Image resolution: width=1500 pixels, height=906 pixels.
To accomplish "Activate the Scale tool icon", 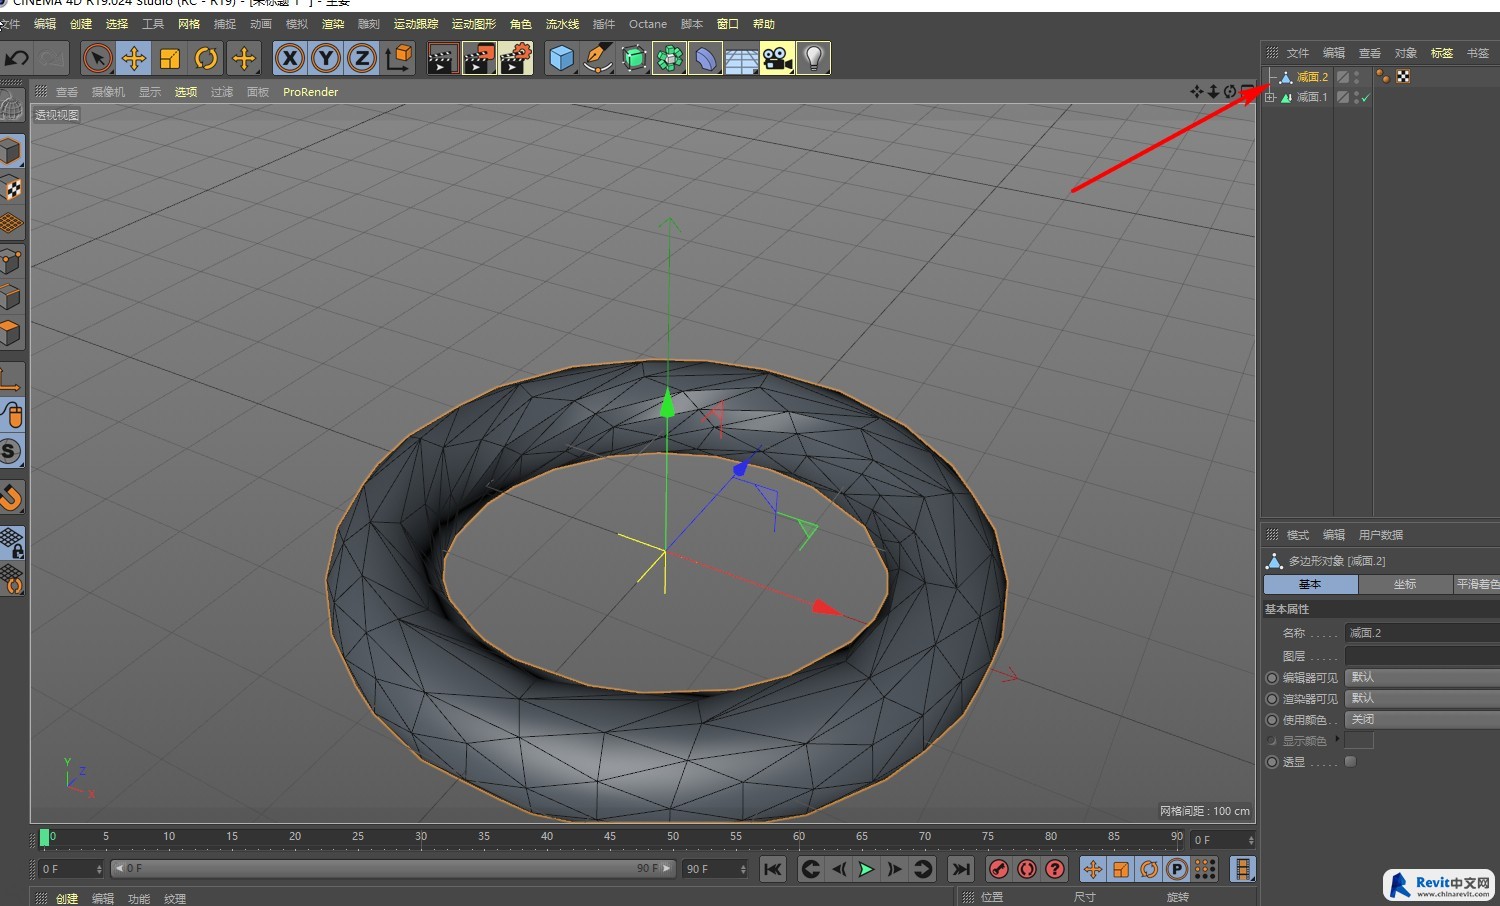I will click(170, 59).
